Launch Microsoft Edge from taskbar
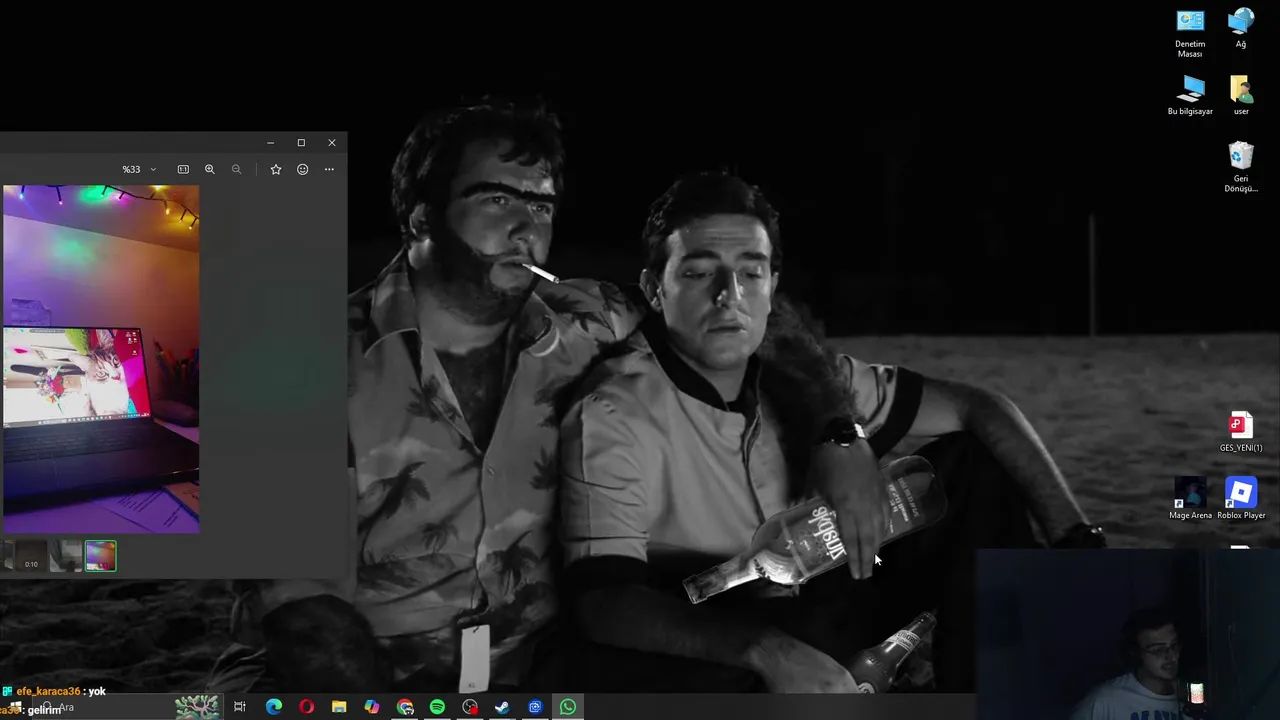 point(274,707)
